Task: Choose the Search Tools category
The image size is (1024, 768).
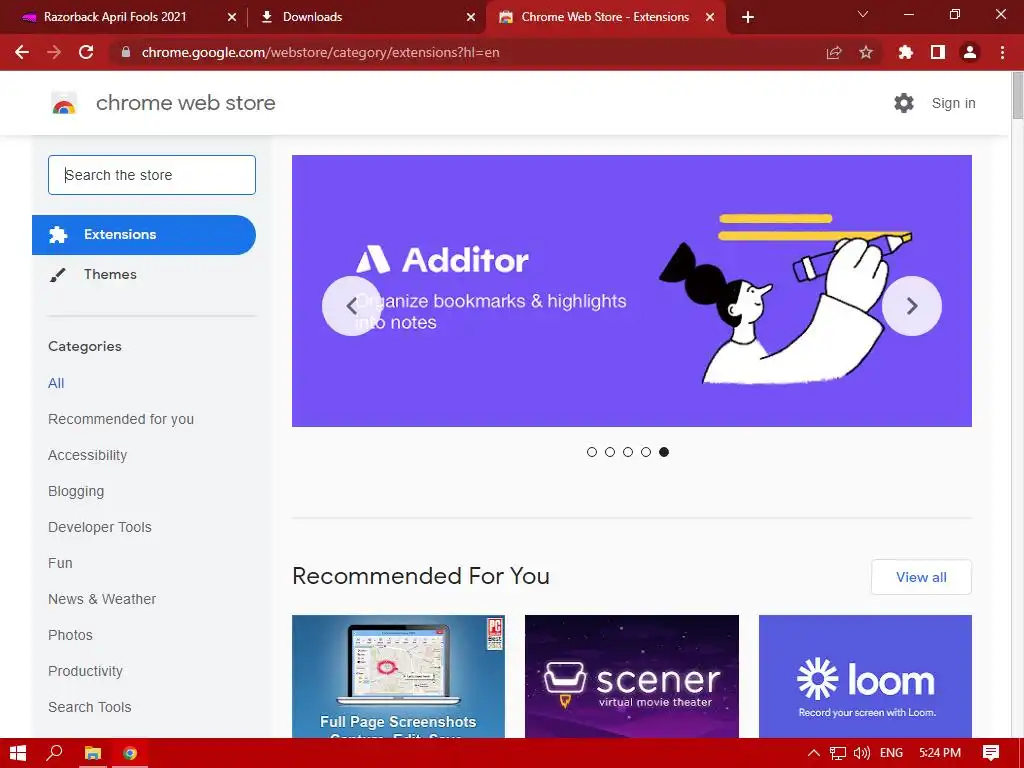Action: (89, 707)
